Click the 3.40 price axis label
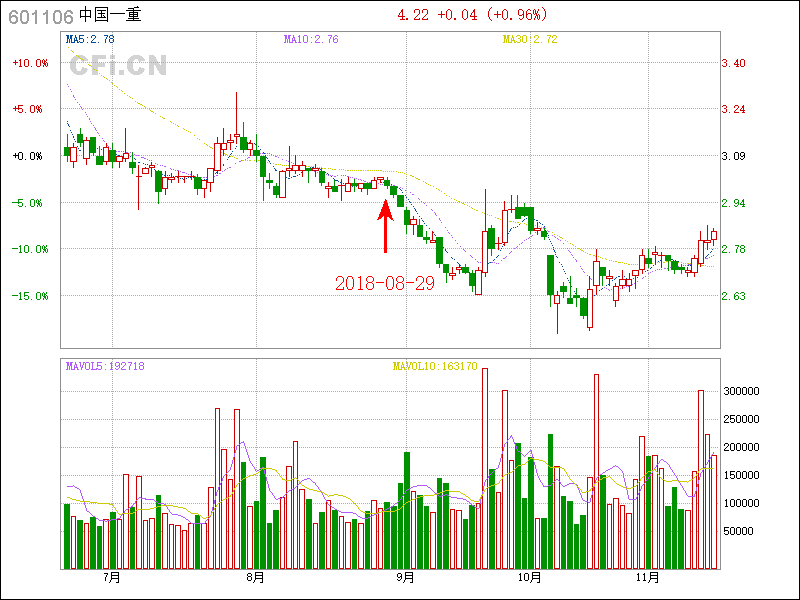The image size is (800, 600). coord(733,63)
